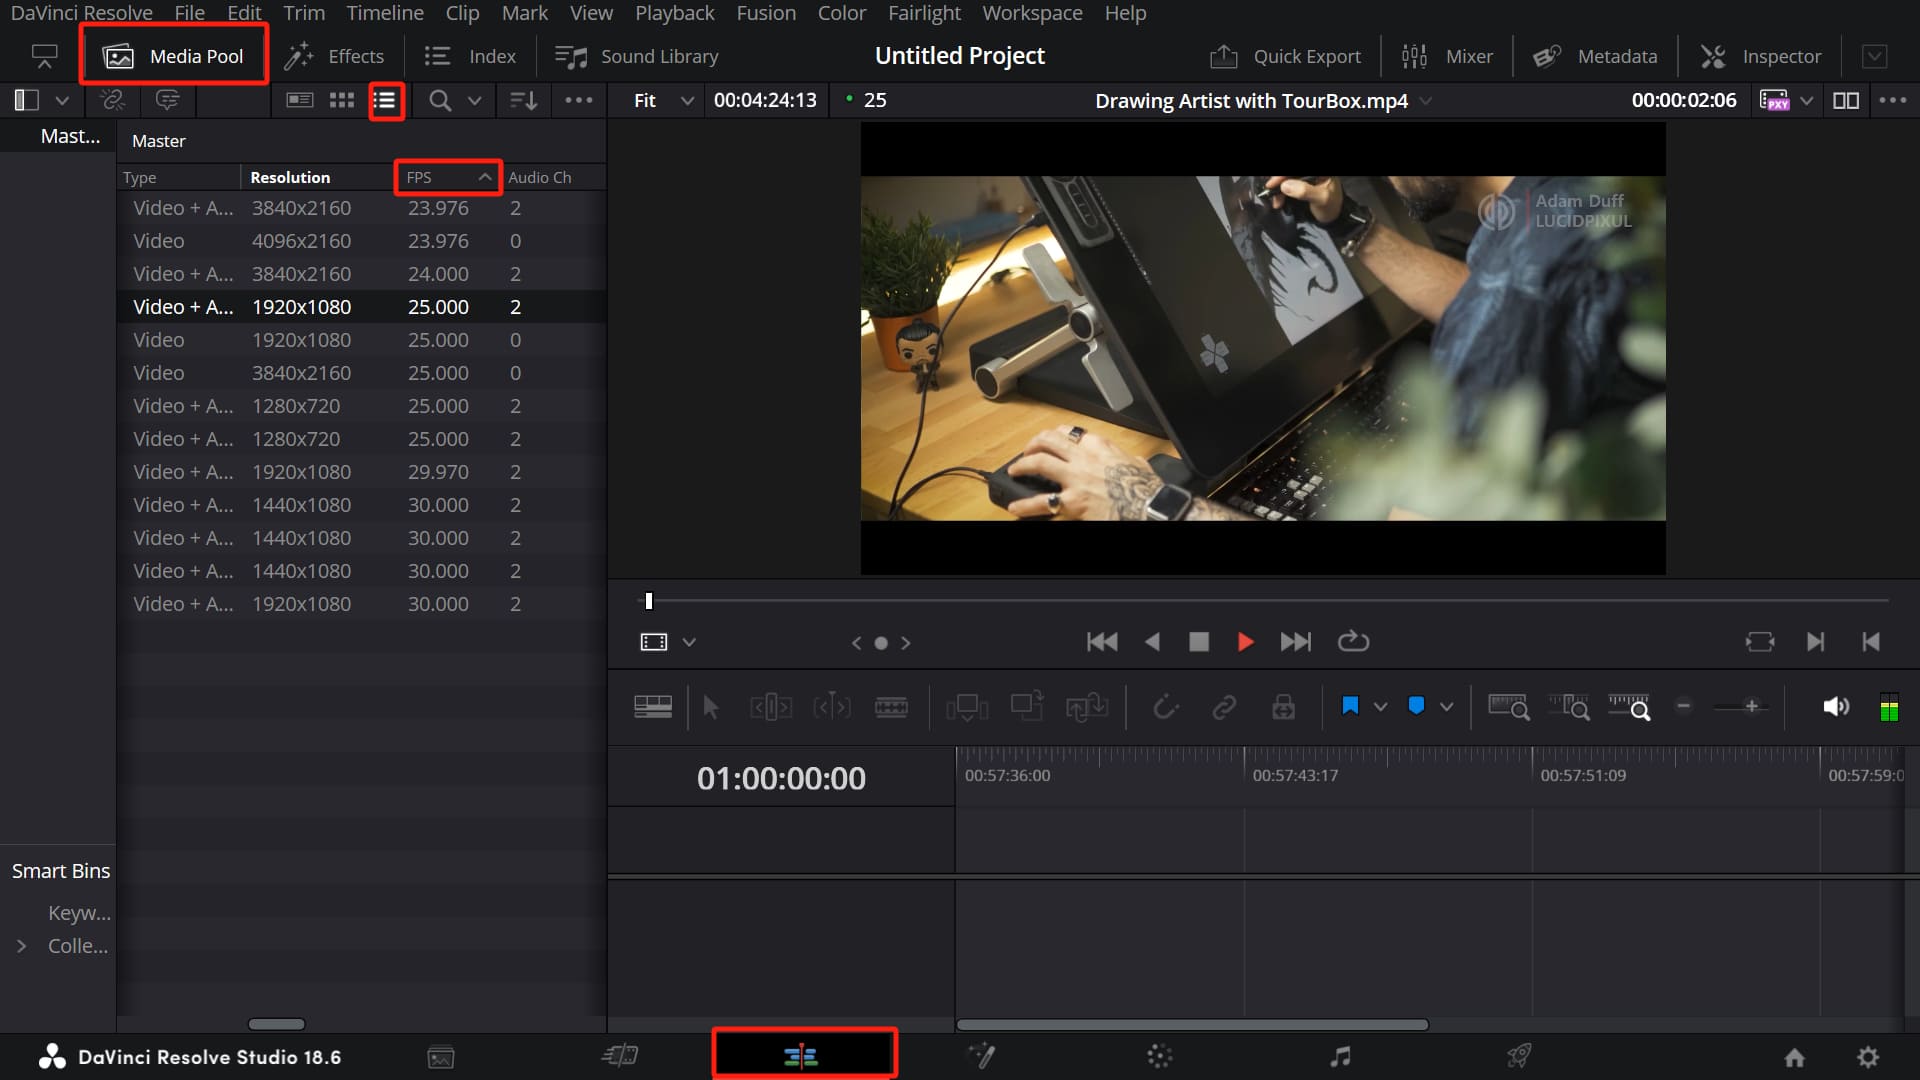
Task: Expand the Collections group in Smart Bins
Action: (x=24, y=945)
